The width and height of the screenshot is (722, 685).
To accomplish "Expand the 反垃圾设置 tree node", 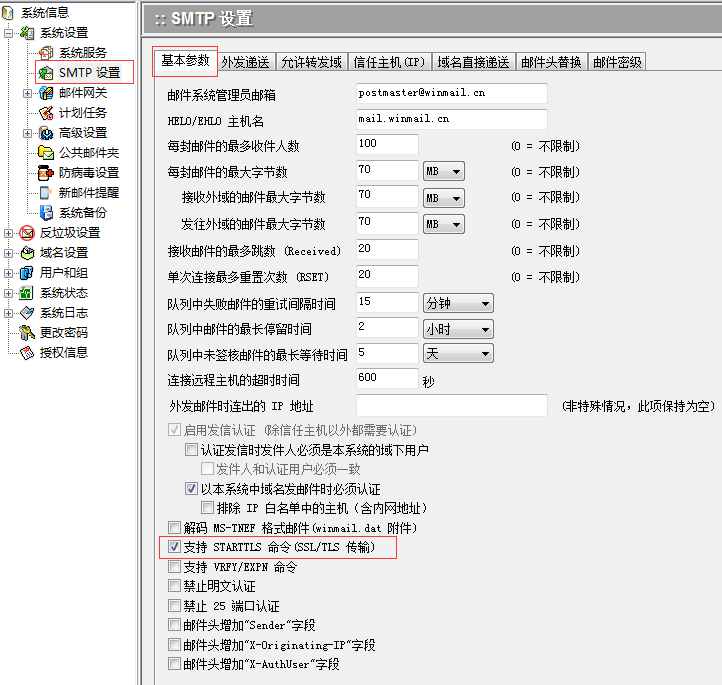I will (x=9, y=233).
